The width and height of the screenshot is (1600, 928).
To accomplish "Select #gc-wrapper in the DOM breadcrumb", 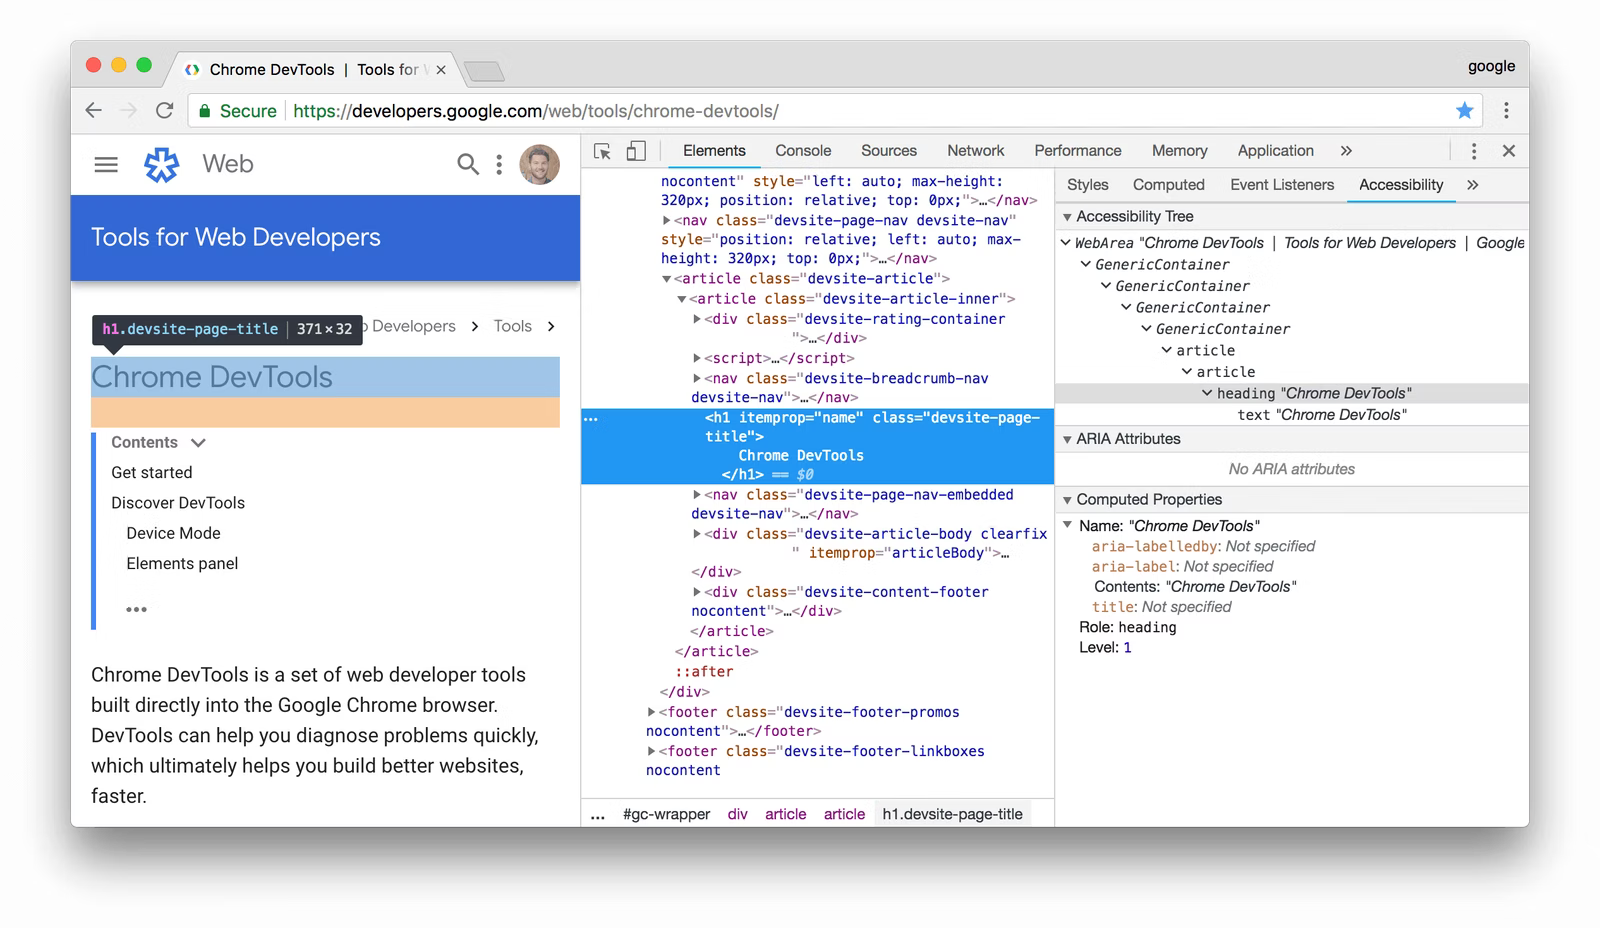I will point(666,815).
